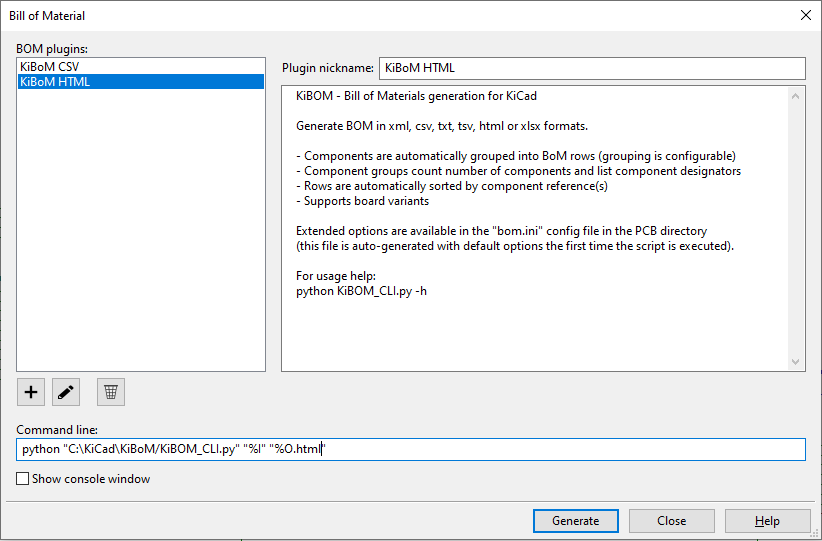Enable Show console window checkbox
The image size is (822, 541).
(23, 479)
